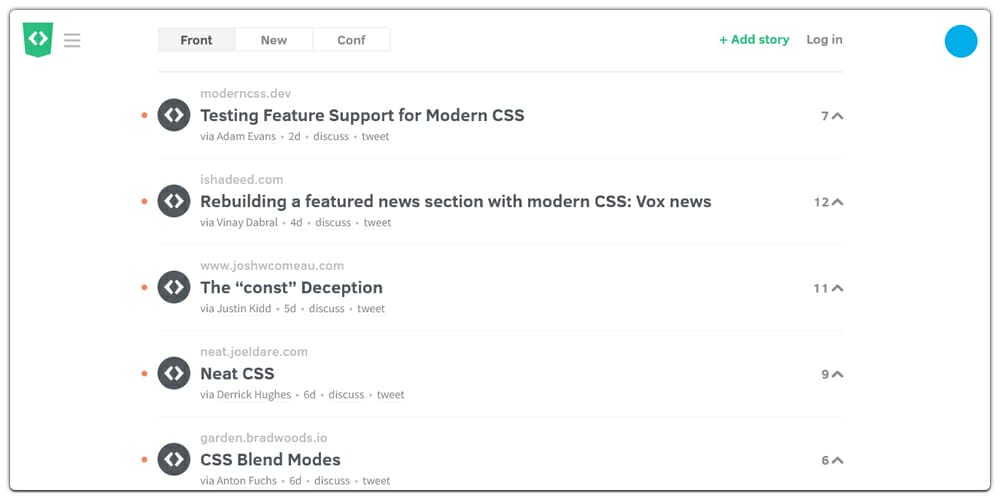This screenshot has width=1000, height=500.
Task: Upvote The "const" Deception story
Action: pos(837,288)
